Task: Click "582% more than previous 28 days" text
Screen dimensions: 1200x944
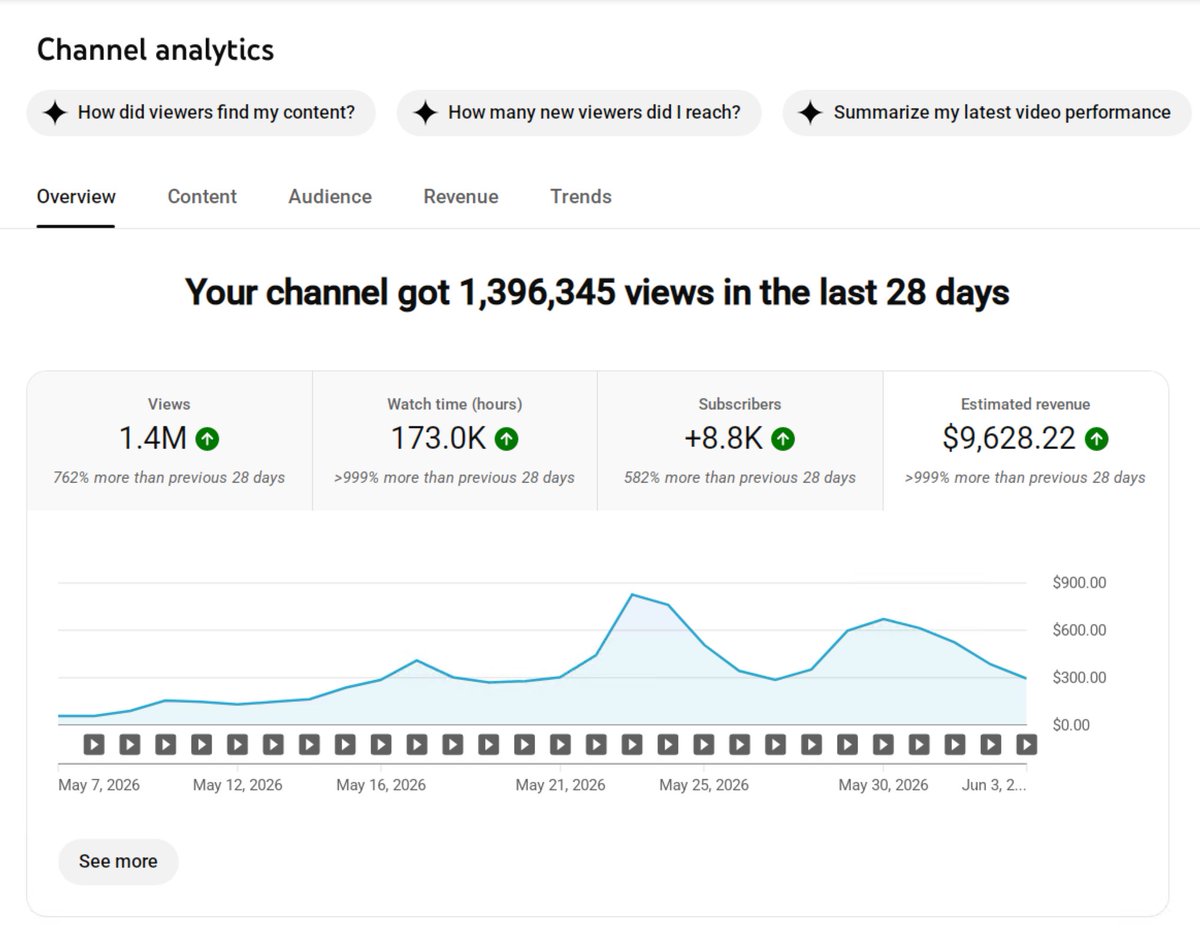Action: 740,478
